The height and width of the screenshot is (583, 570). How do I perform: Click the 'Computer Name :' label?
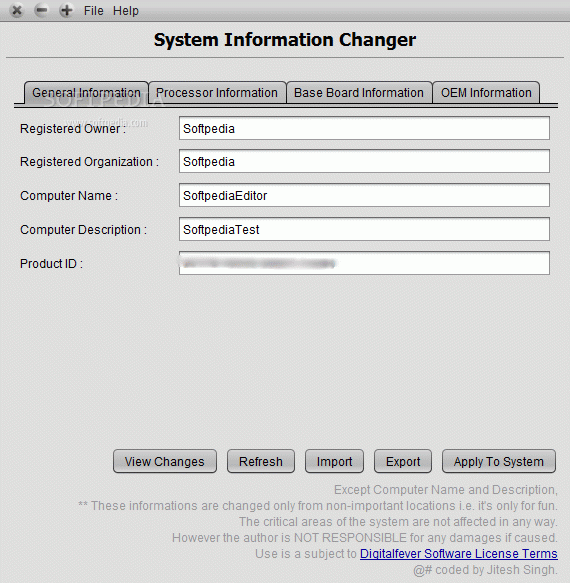click(x=69, y=196)
